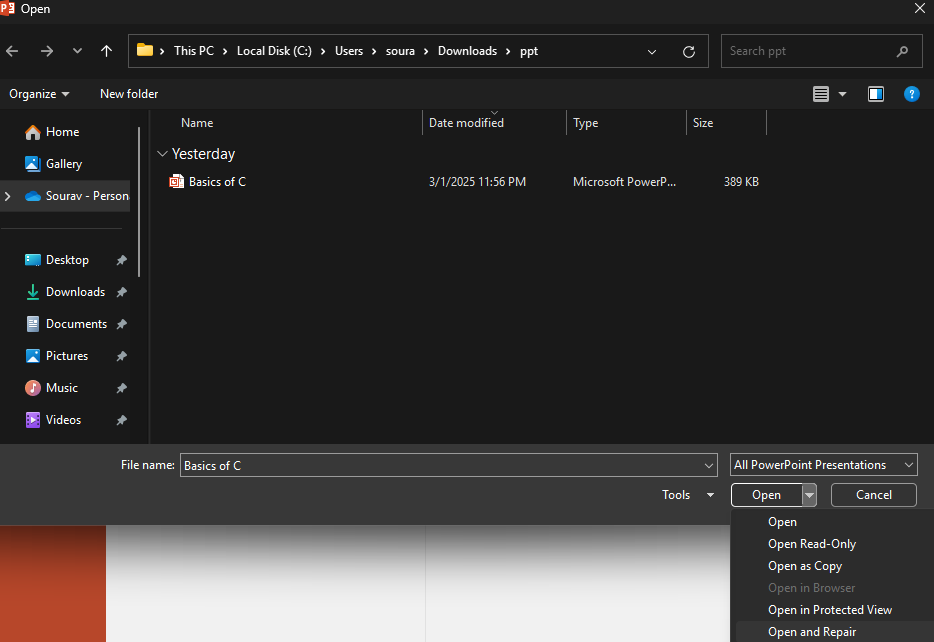Open Pictures quick access folder

tap(67, 356)
